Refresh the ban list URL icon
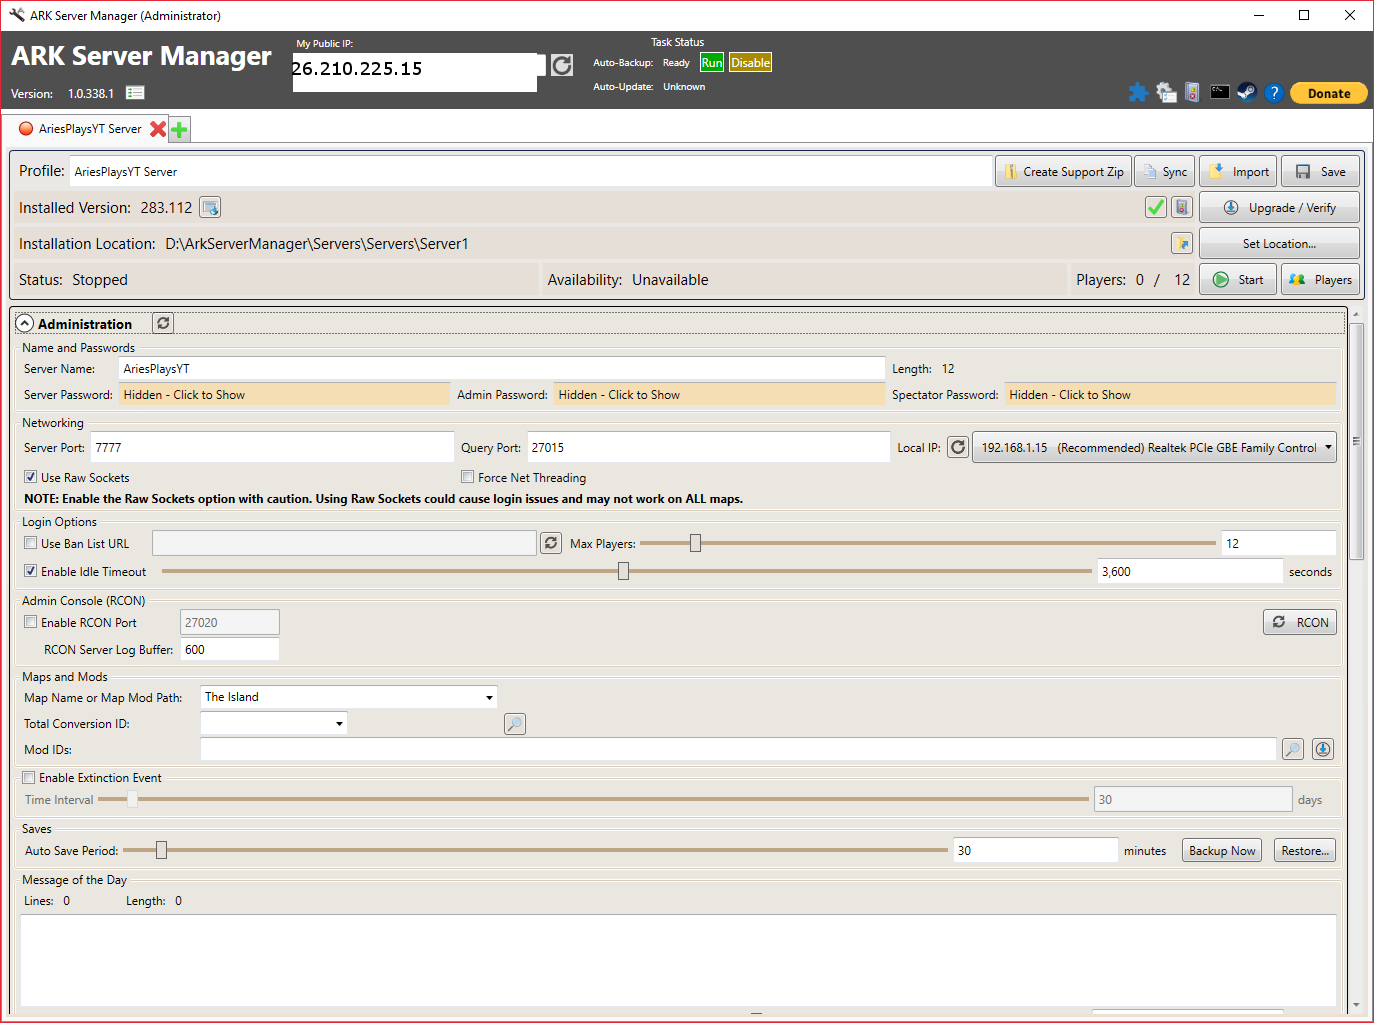This screenshot has height=1023, width=1374. tap(551, 543)
